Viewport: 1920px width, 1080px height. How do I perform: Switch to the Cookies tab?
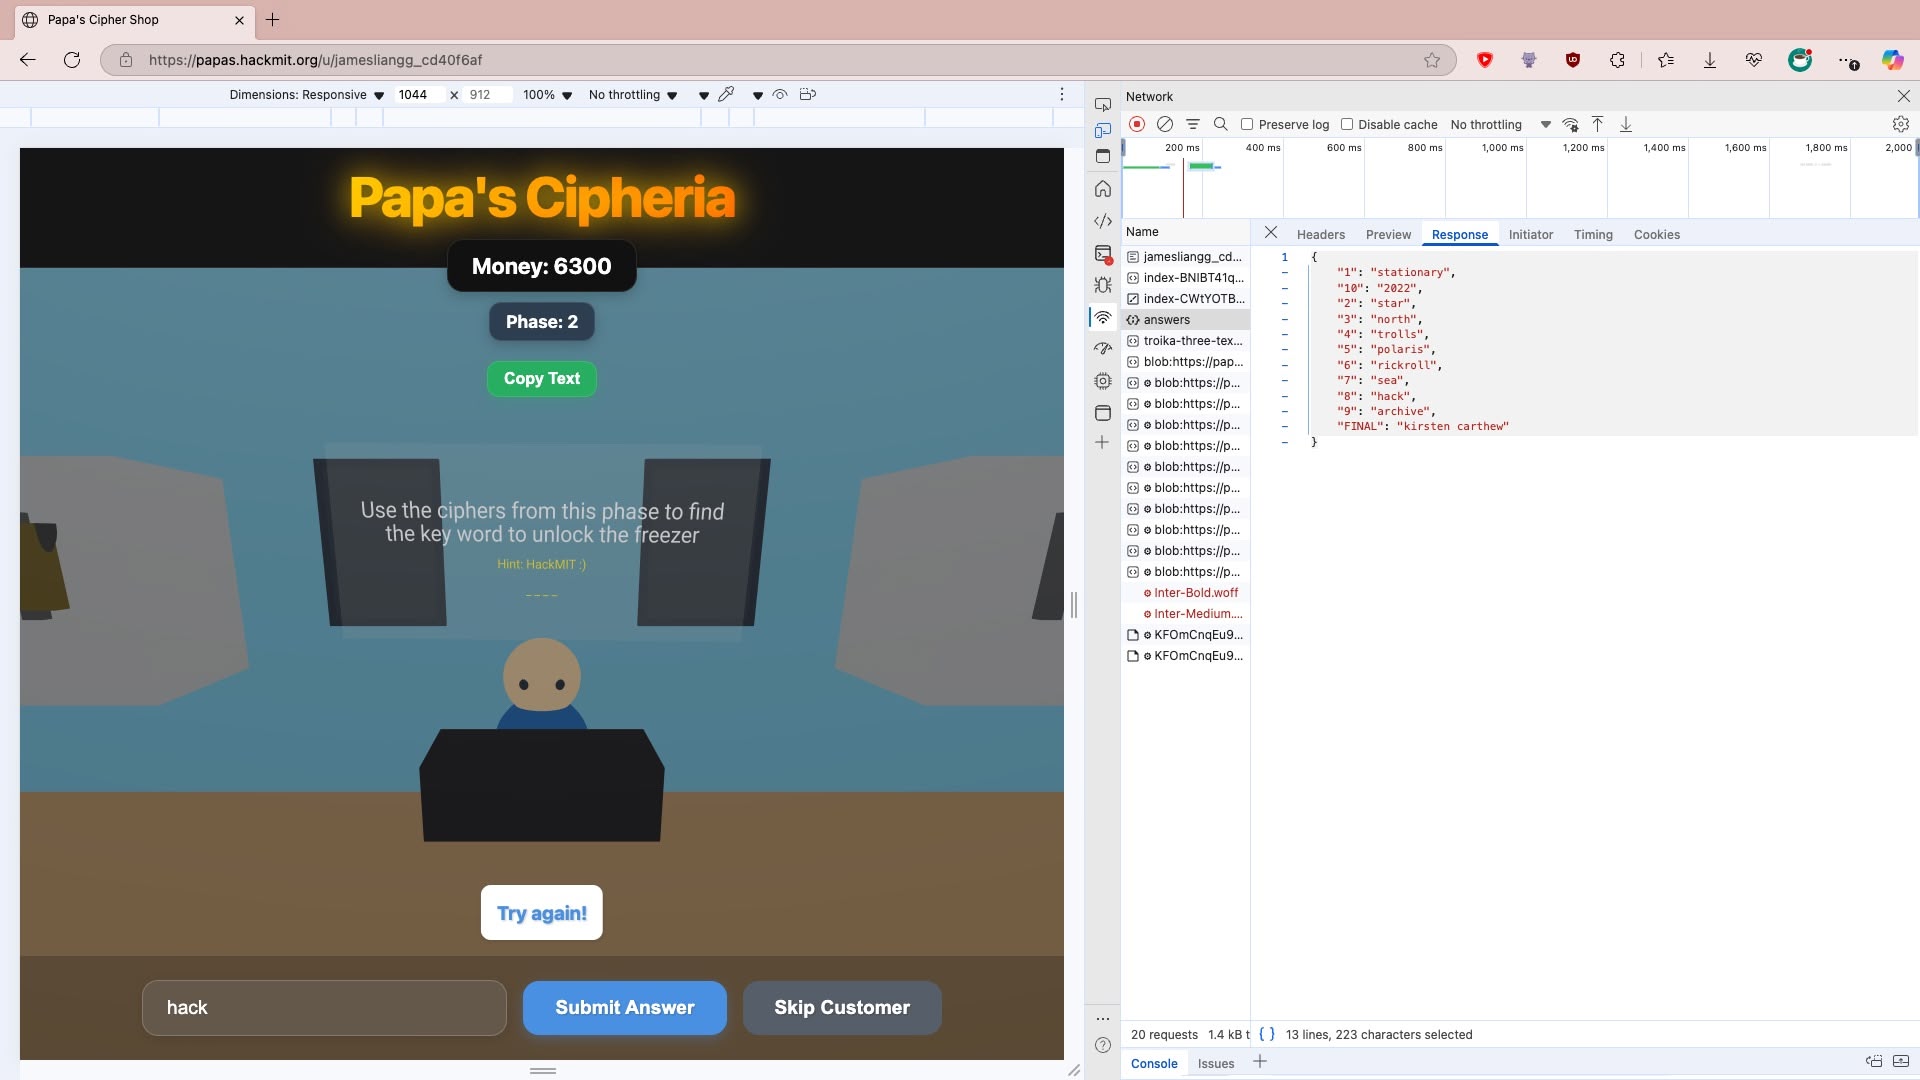1656,234
